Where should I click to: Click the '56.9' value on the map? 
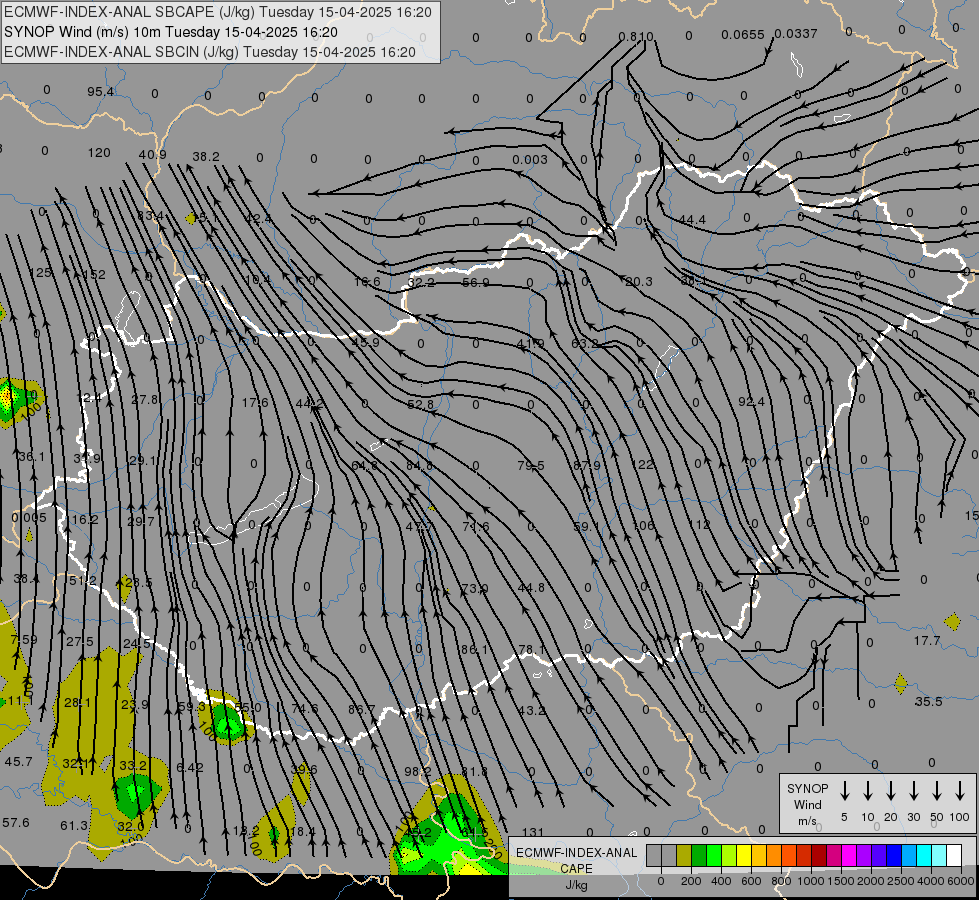click(x=475, y=282)
